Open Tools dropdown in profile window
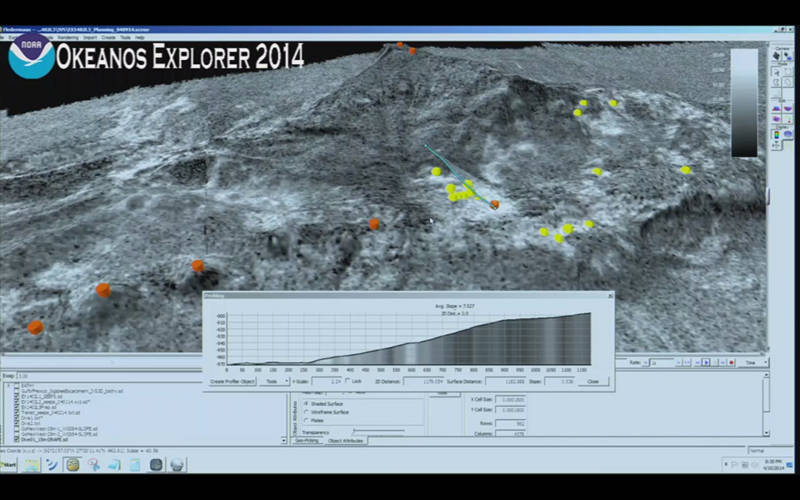Screen dimensions: 800x500 tap(274, 382)
